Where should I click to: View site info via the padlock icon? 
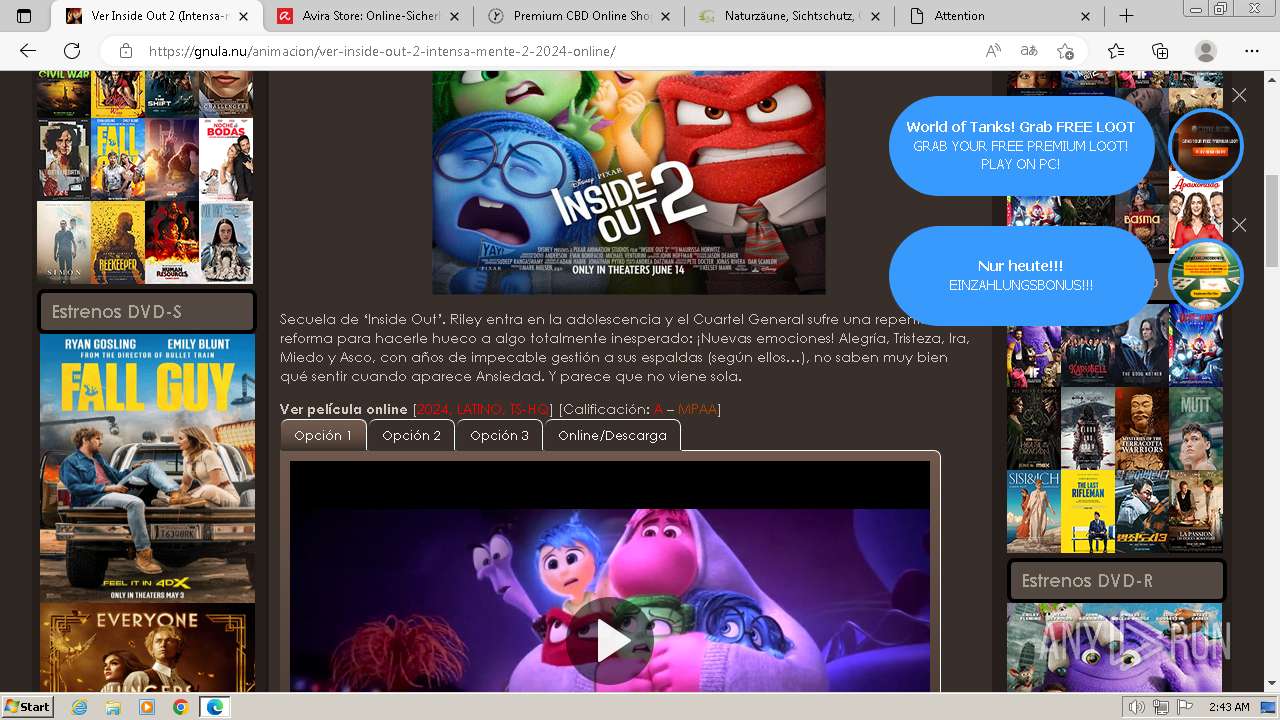[126, 51]
